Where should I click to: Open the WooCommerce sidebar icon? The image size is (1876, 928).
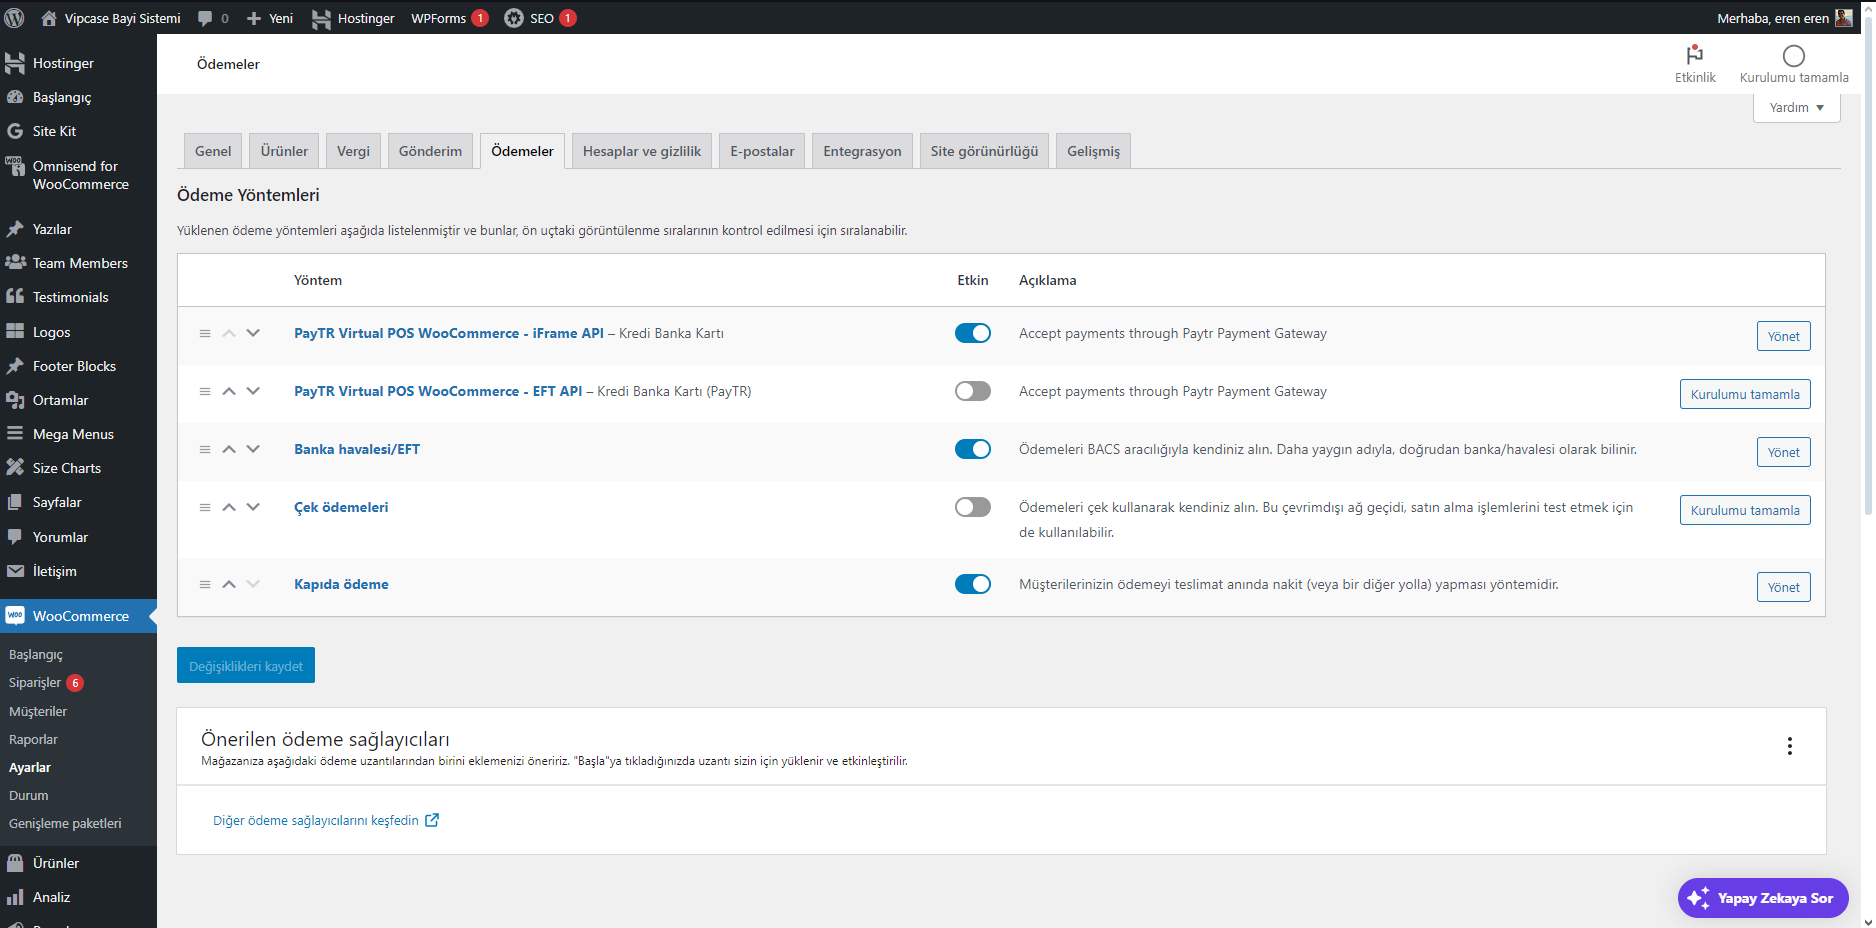15,616
